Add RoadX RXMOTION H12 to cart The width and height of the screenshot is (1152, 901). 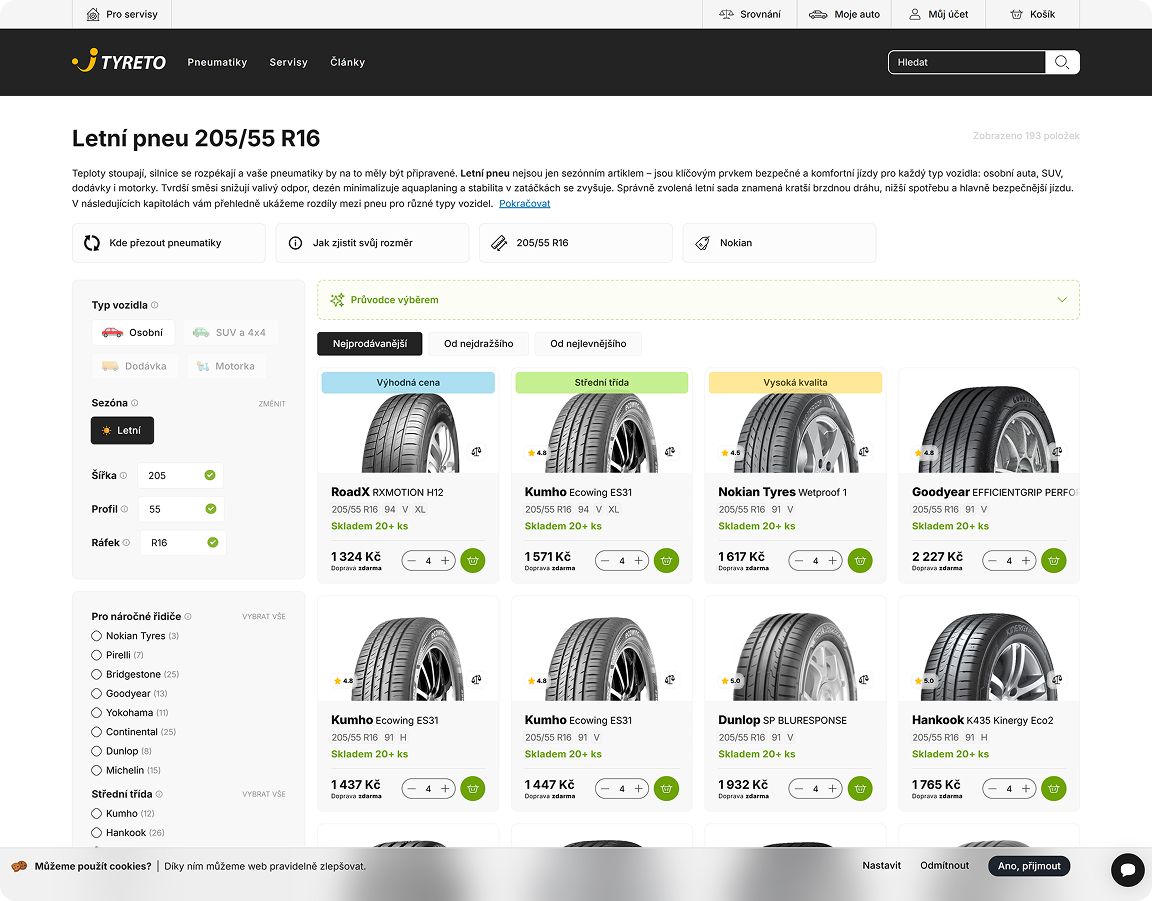click(x=472, y=561)
